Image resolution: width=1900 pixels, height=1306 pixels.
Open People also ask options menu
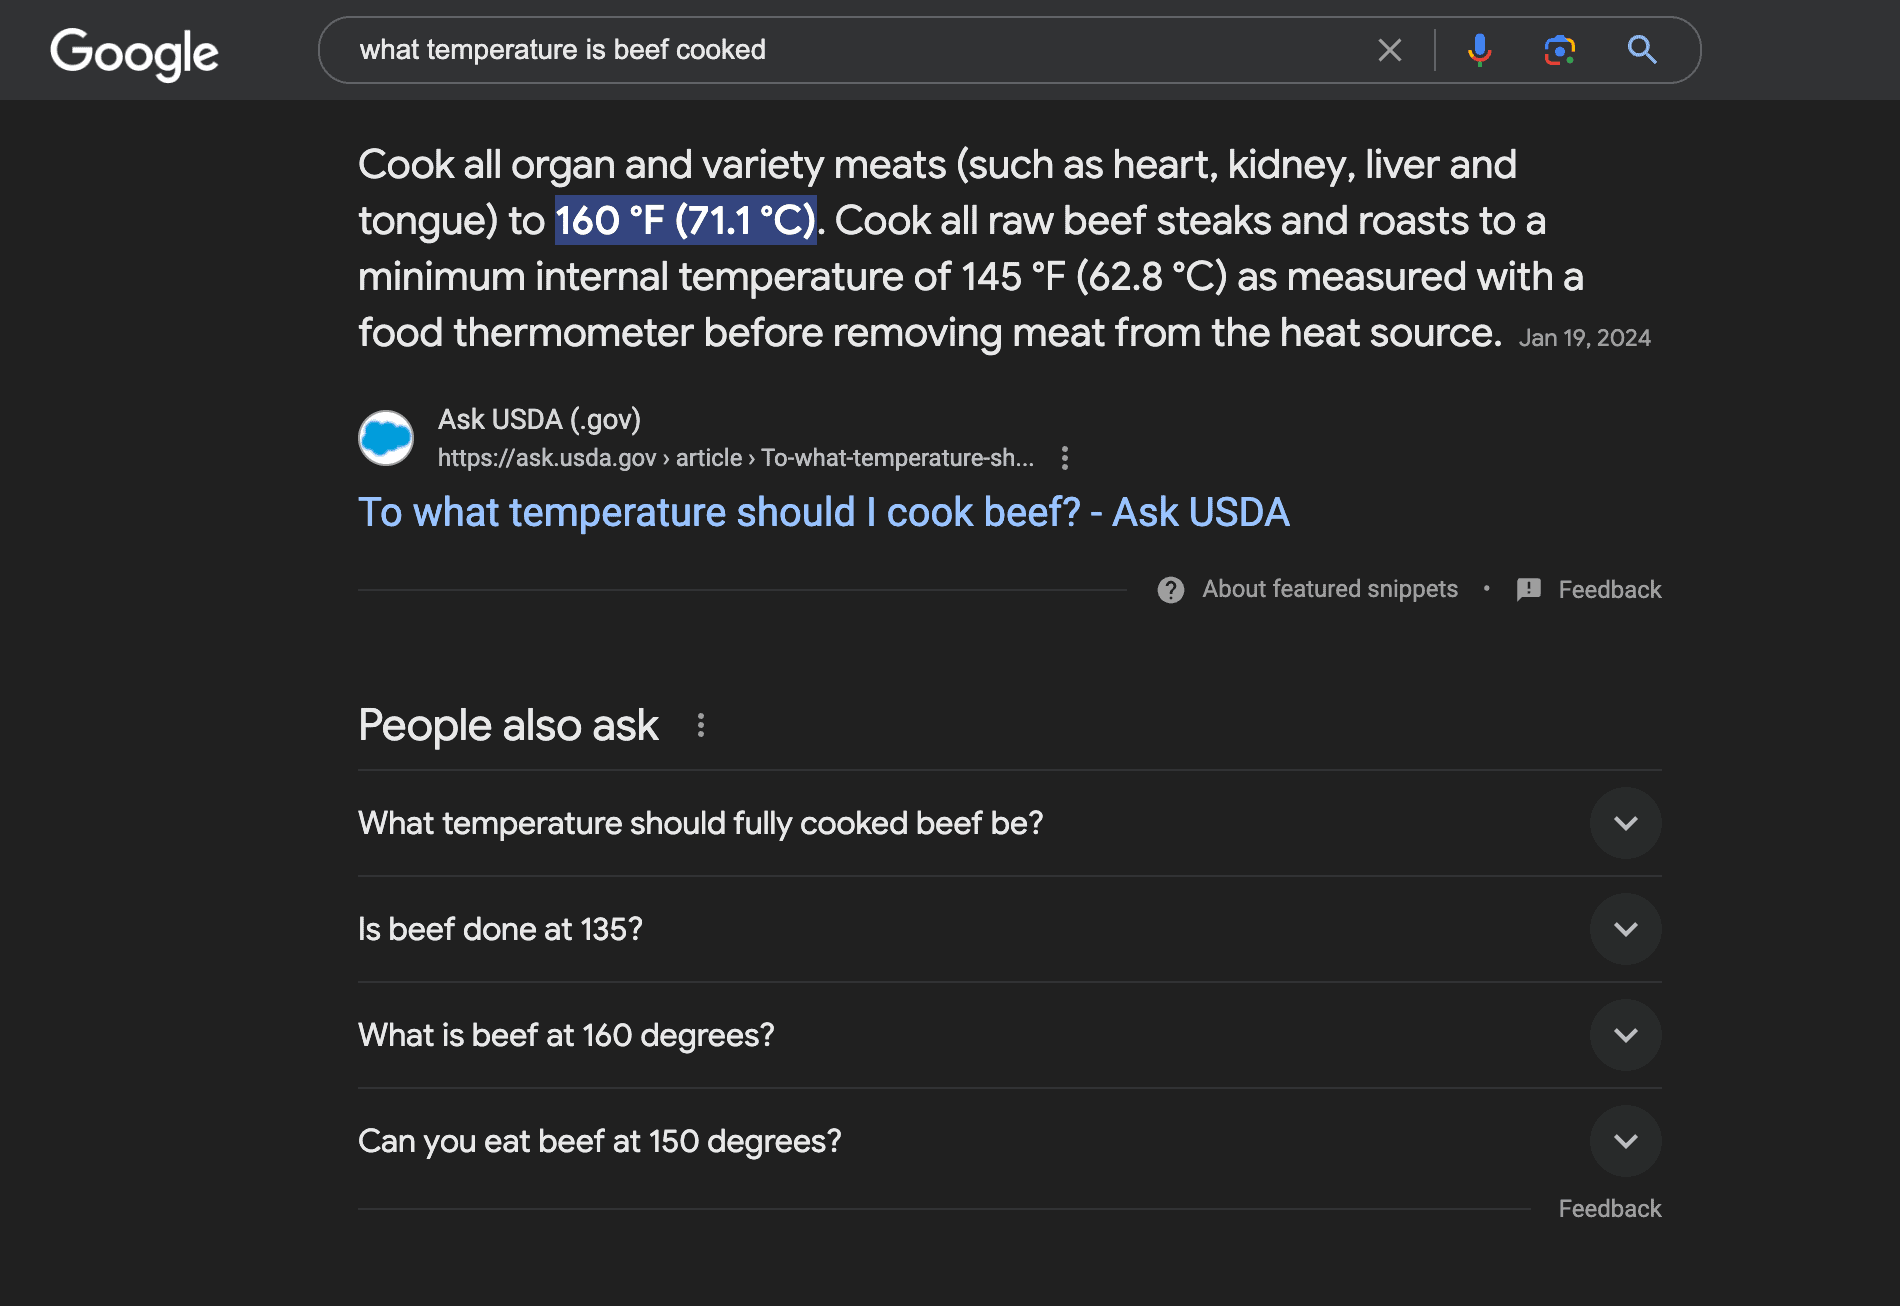click(701, 725)
